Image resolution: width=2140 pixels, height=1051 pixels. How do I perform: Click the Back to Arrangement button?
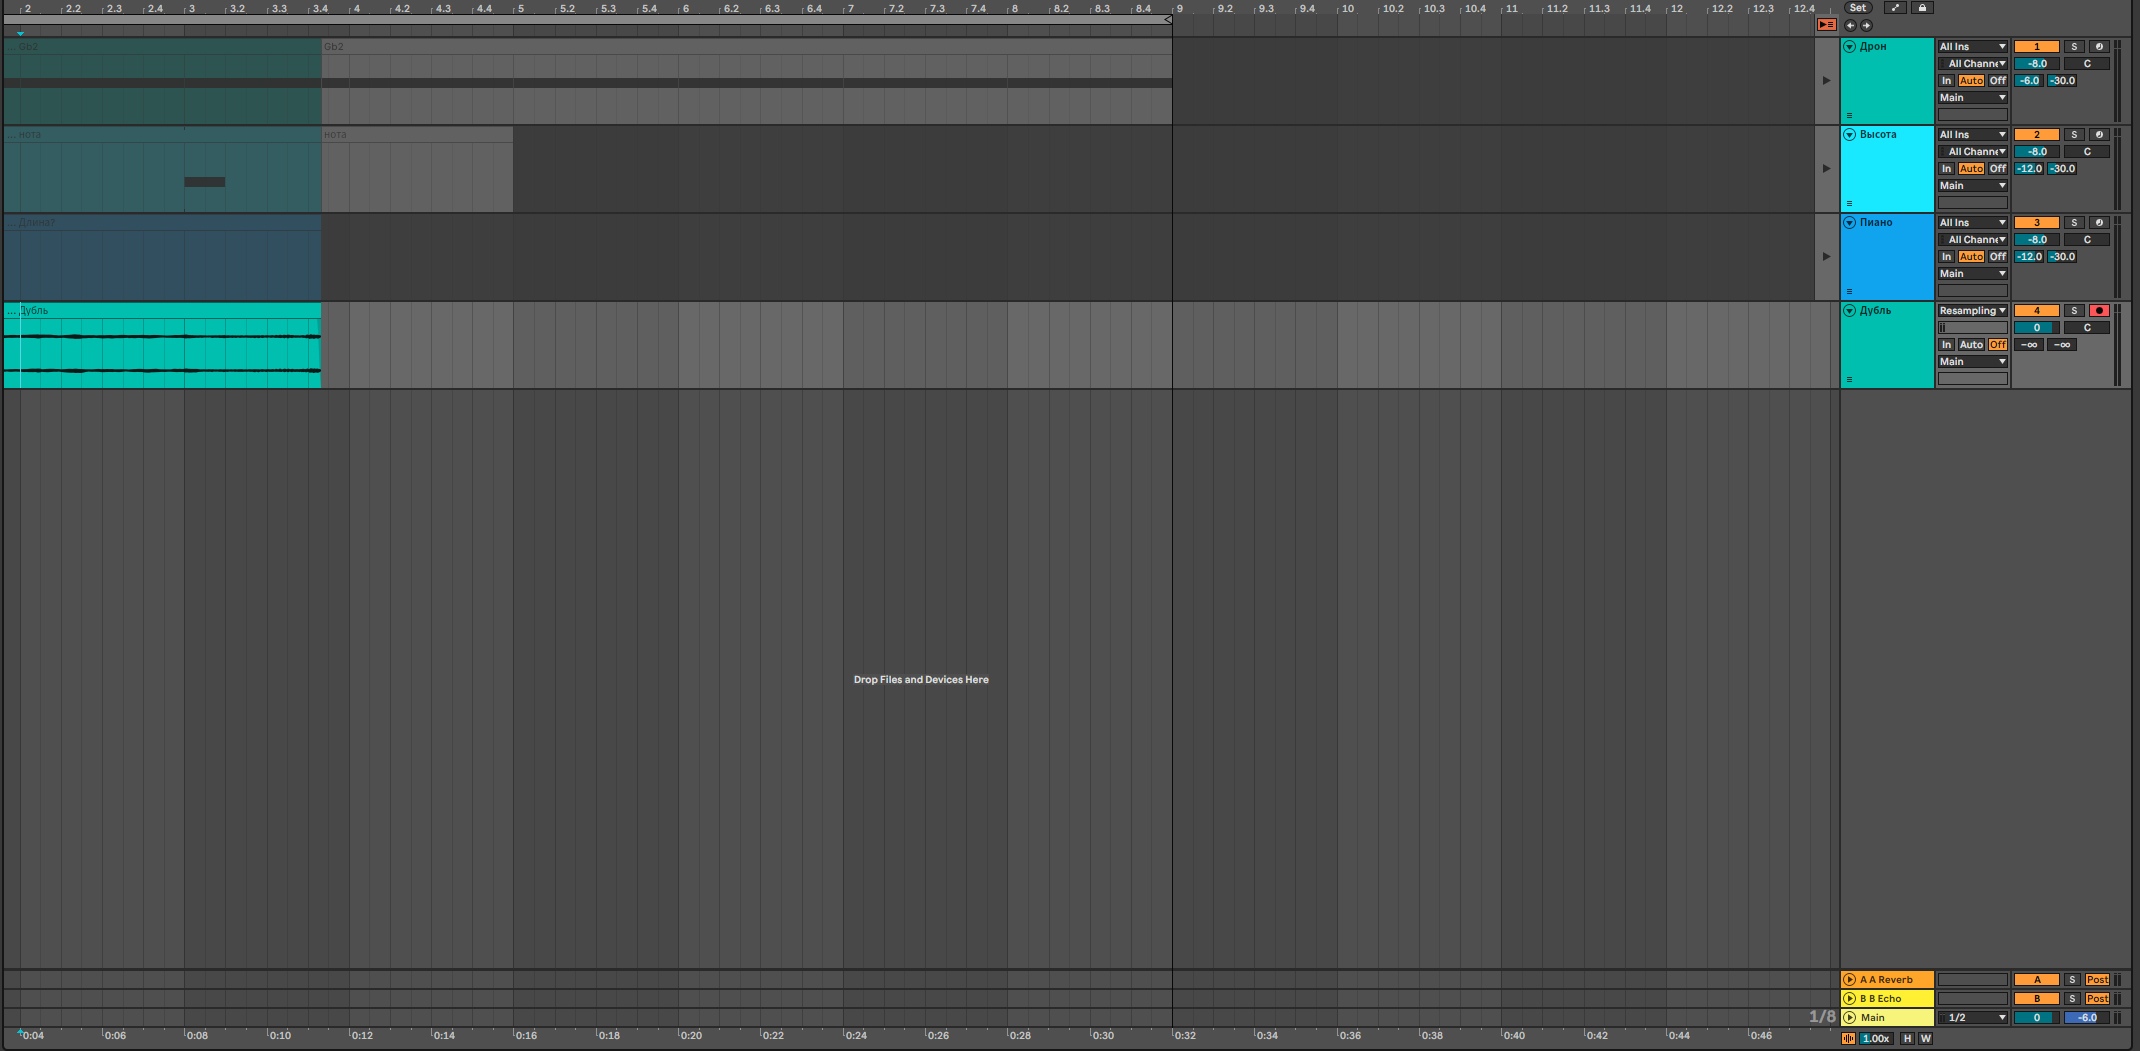(x=1826, y=25)
